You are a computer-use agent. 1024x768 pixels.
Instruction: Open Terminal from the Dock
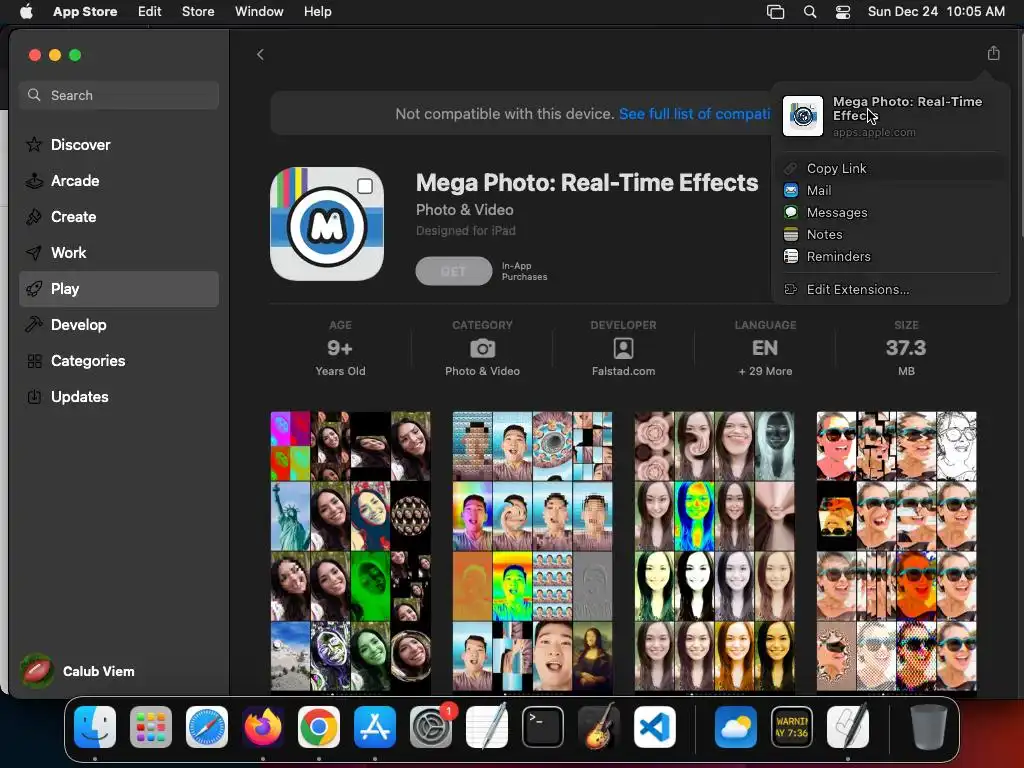pos(543,727)
